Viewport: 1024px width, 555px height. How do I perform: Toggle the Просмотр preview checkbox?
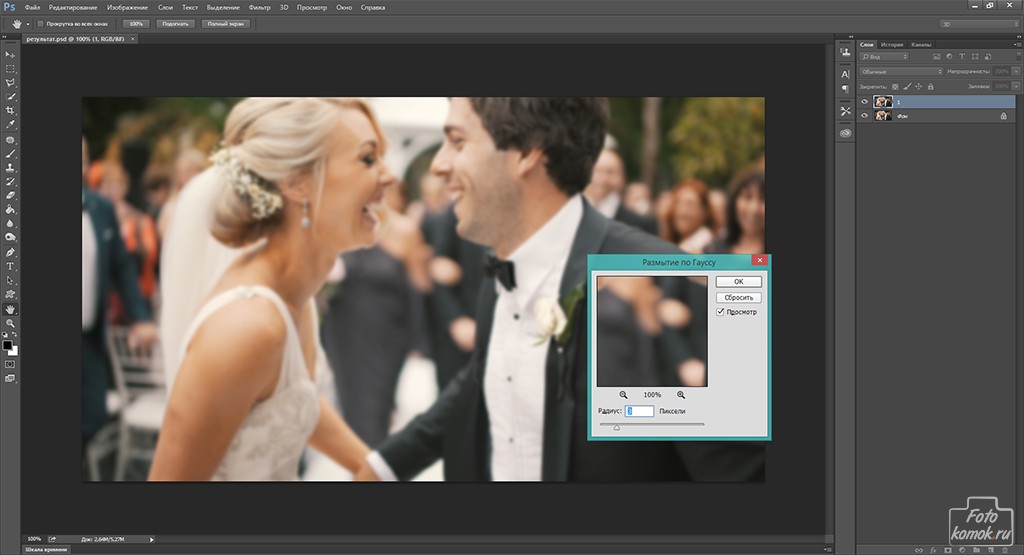tap(721, 312)
